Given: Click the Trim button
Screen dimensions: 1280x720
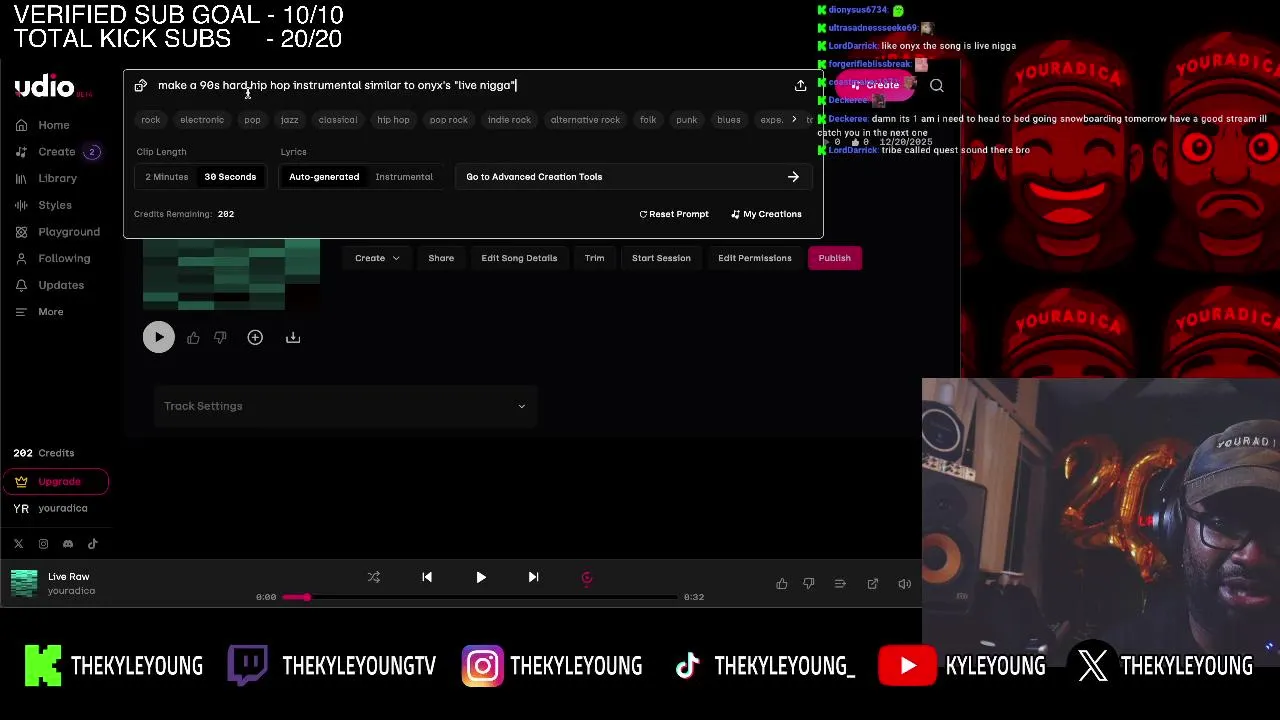Looking at the screenshot, I should 594,258.
